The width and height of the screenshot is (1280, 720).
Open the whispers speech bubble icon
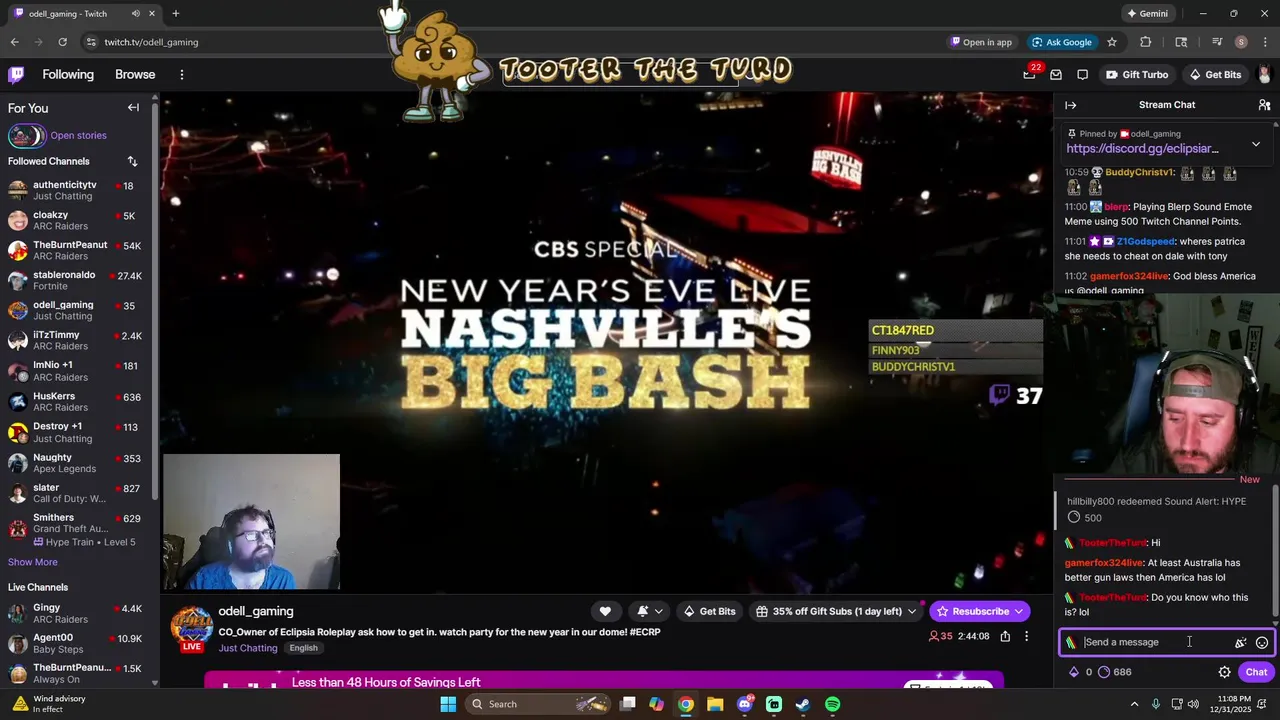tap(1082, 75)
